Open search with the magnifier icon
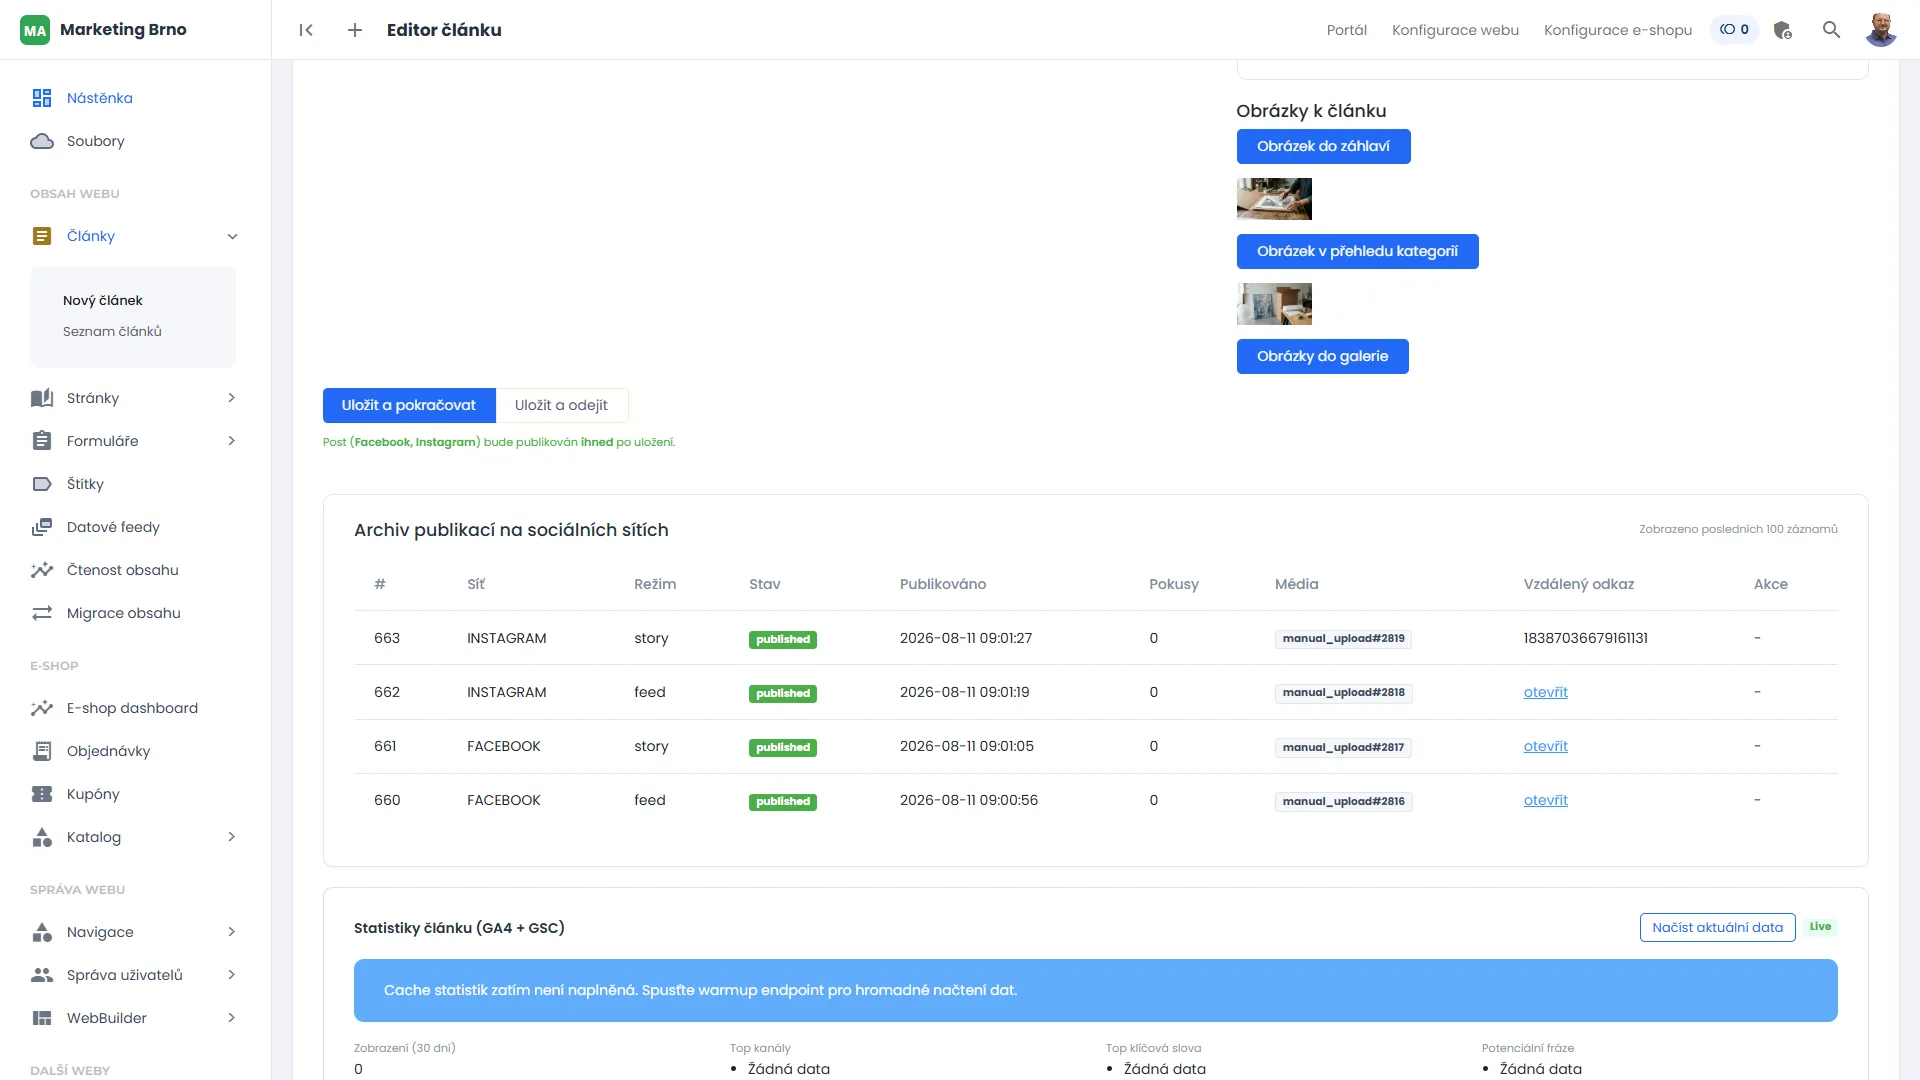The width and height of the screenshot is (1920, 1080). tap(1831, 30)
